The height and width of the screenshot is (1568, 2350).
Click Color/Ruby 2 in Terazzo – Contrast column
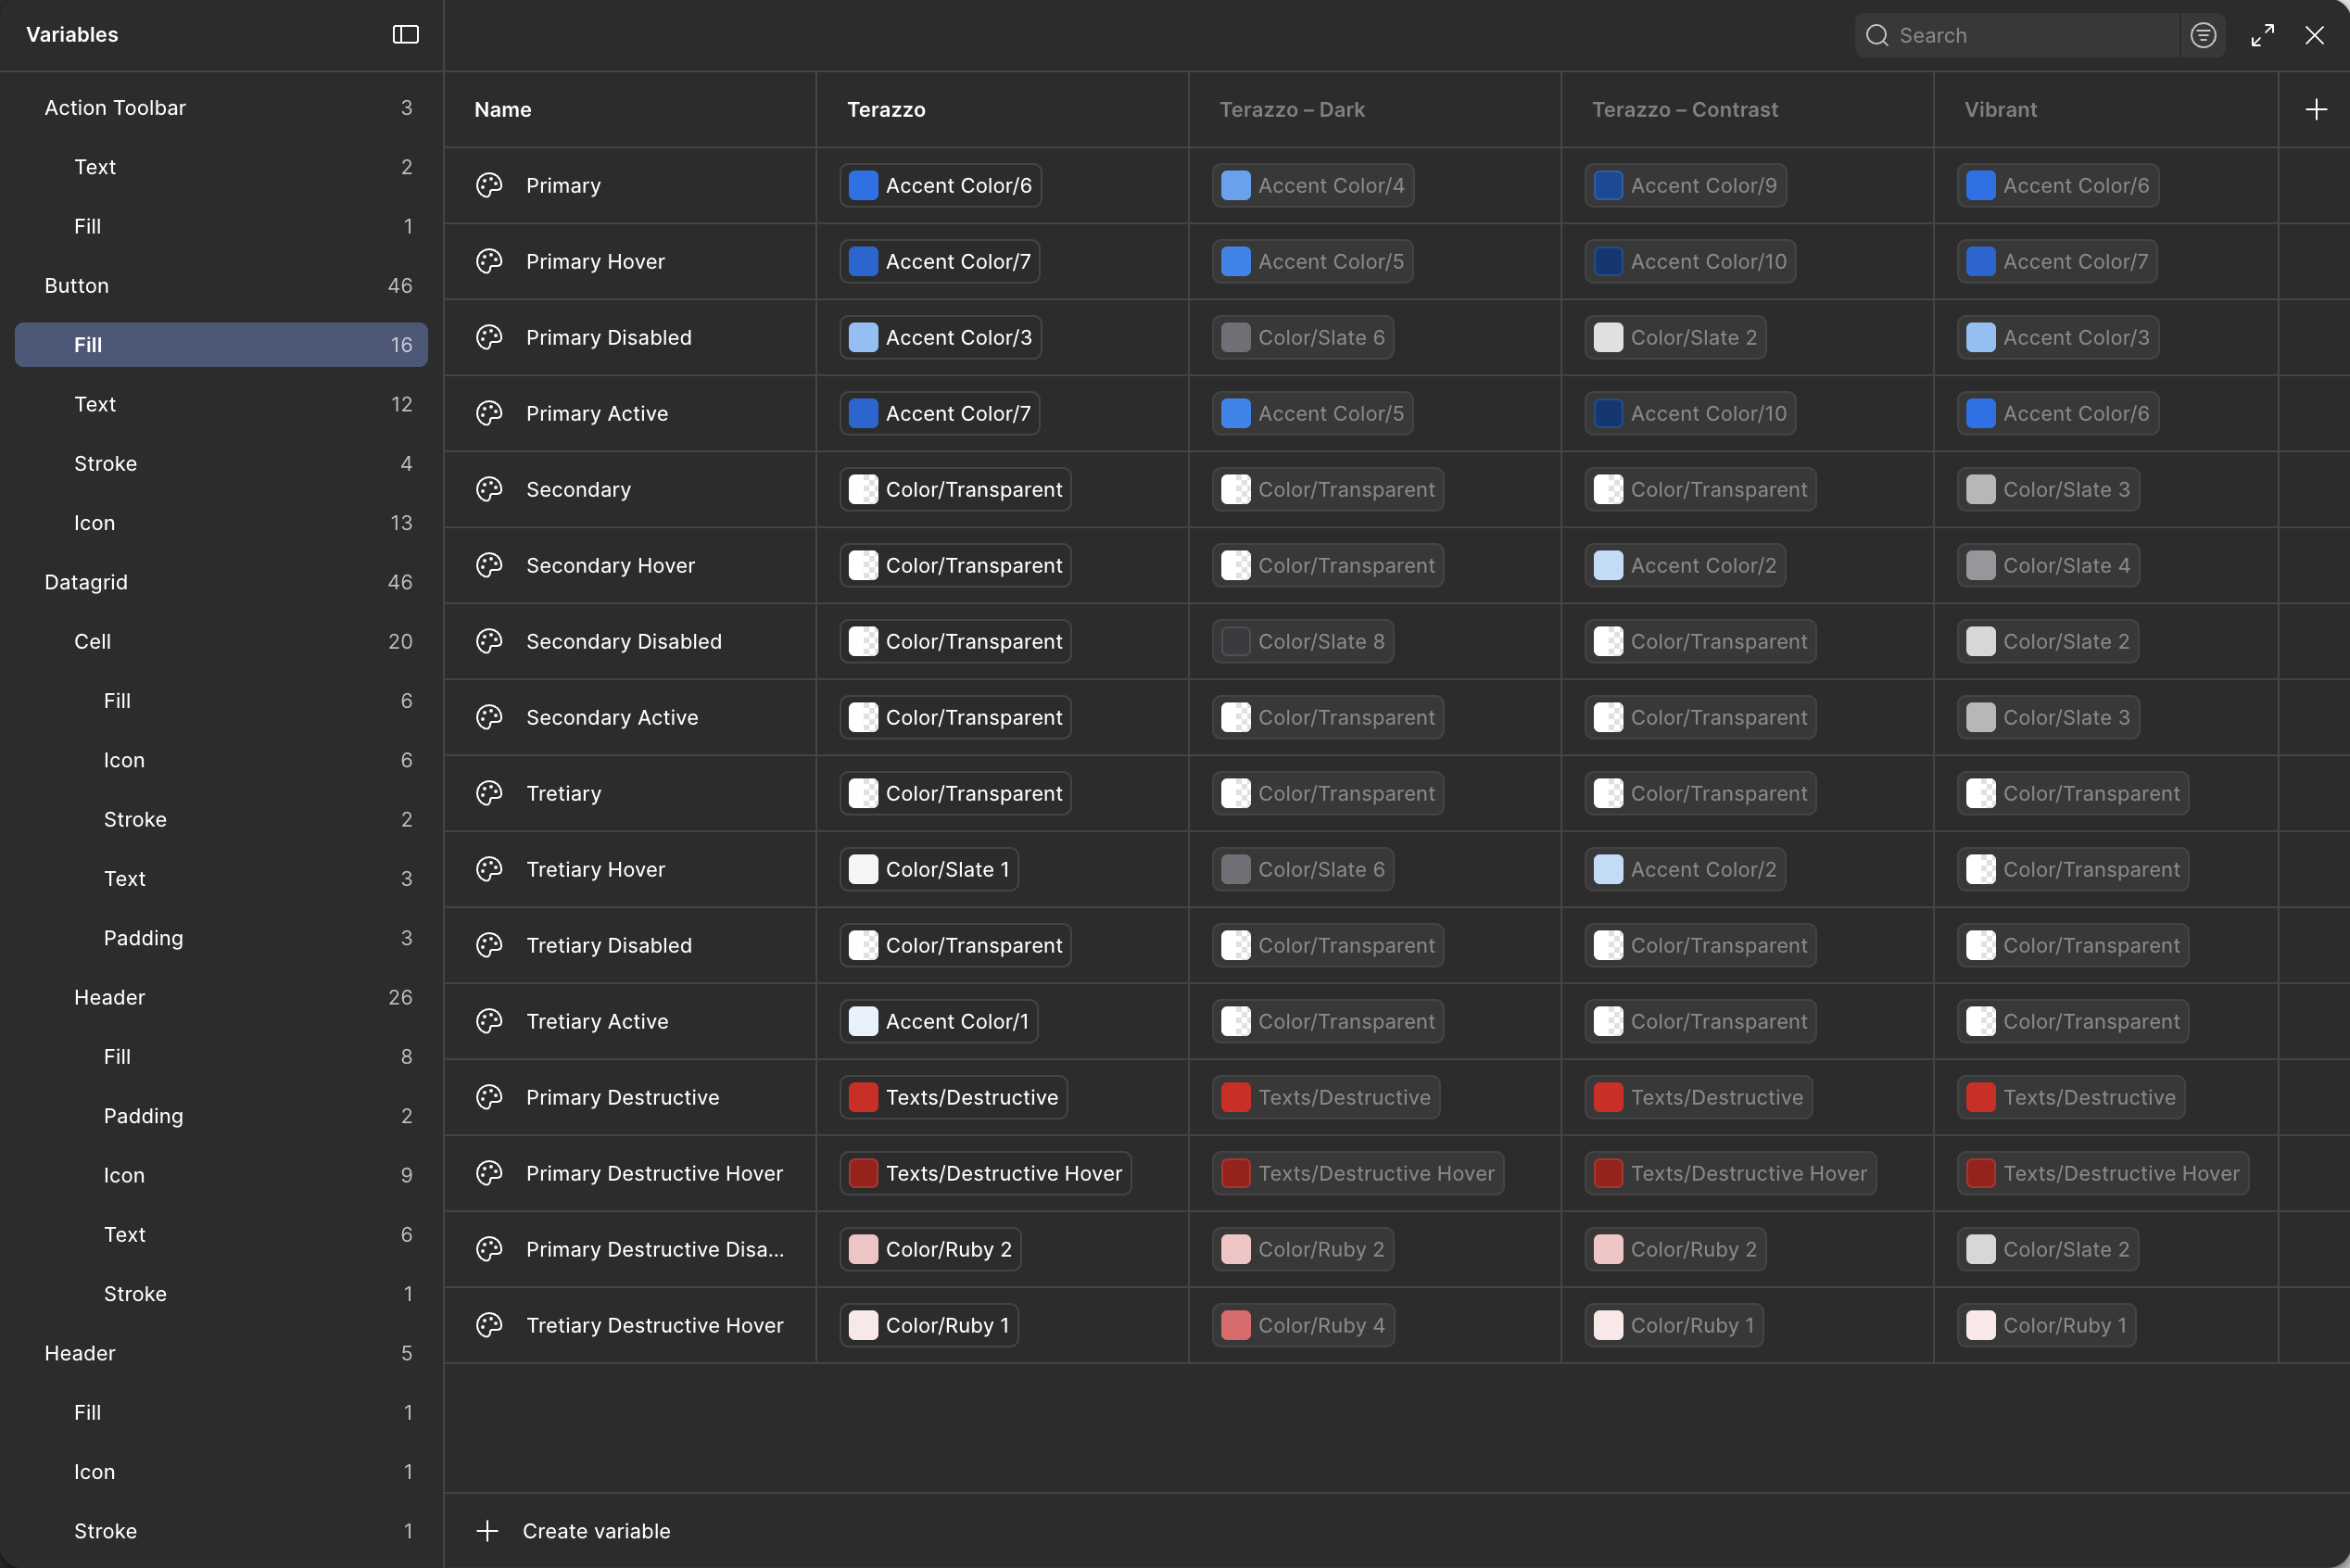[x=1675, y=1249]
